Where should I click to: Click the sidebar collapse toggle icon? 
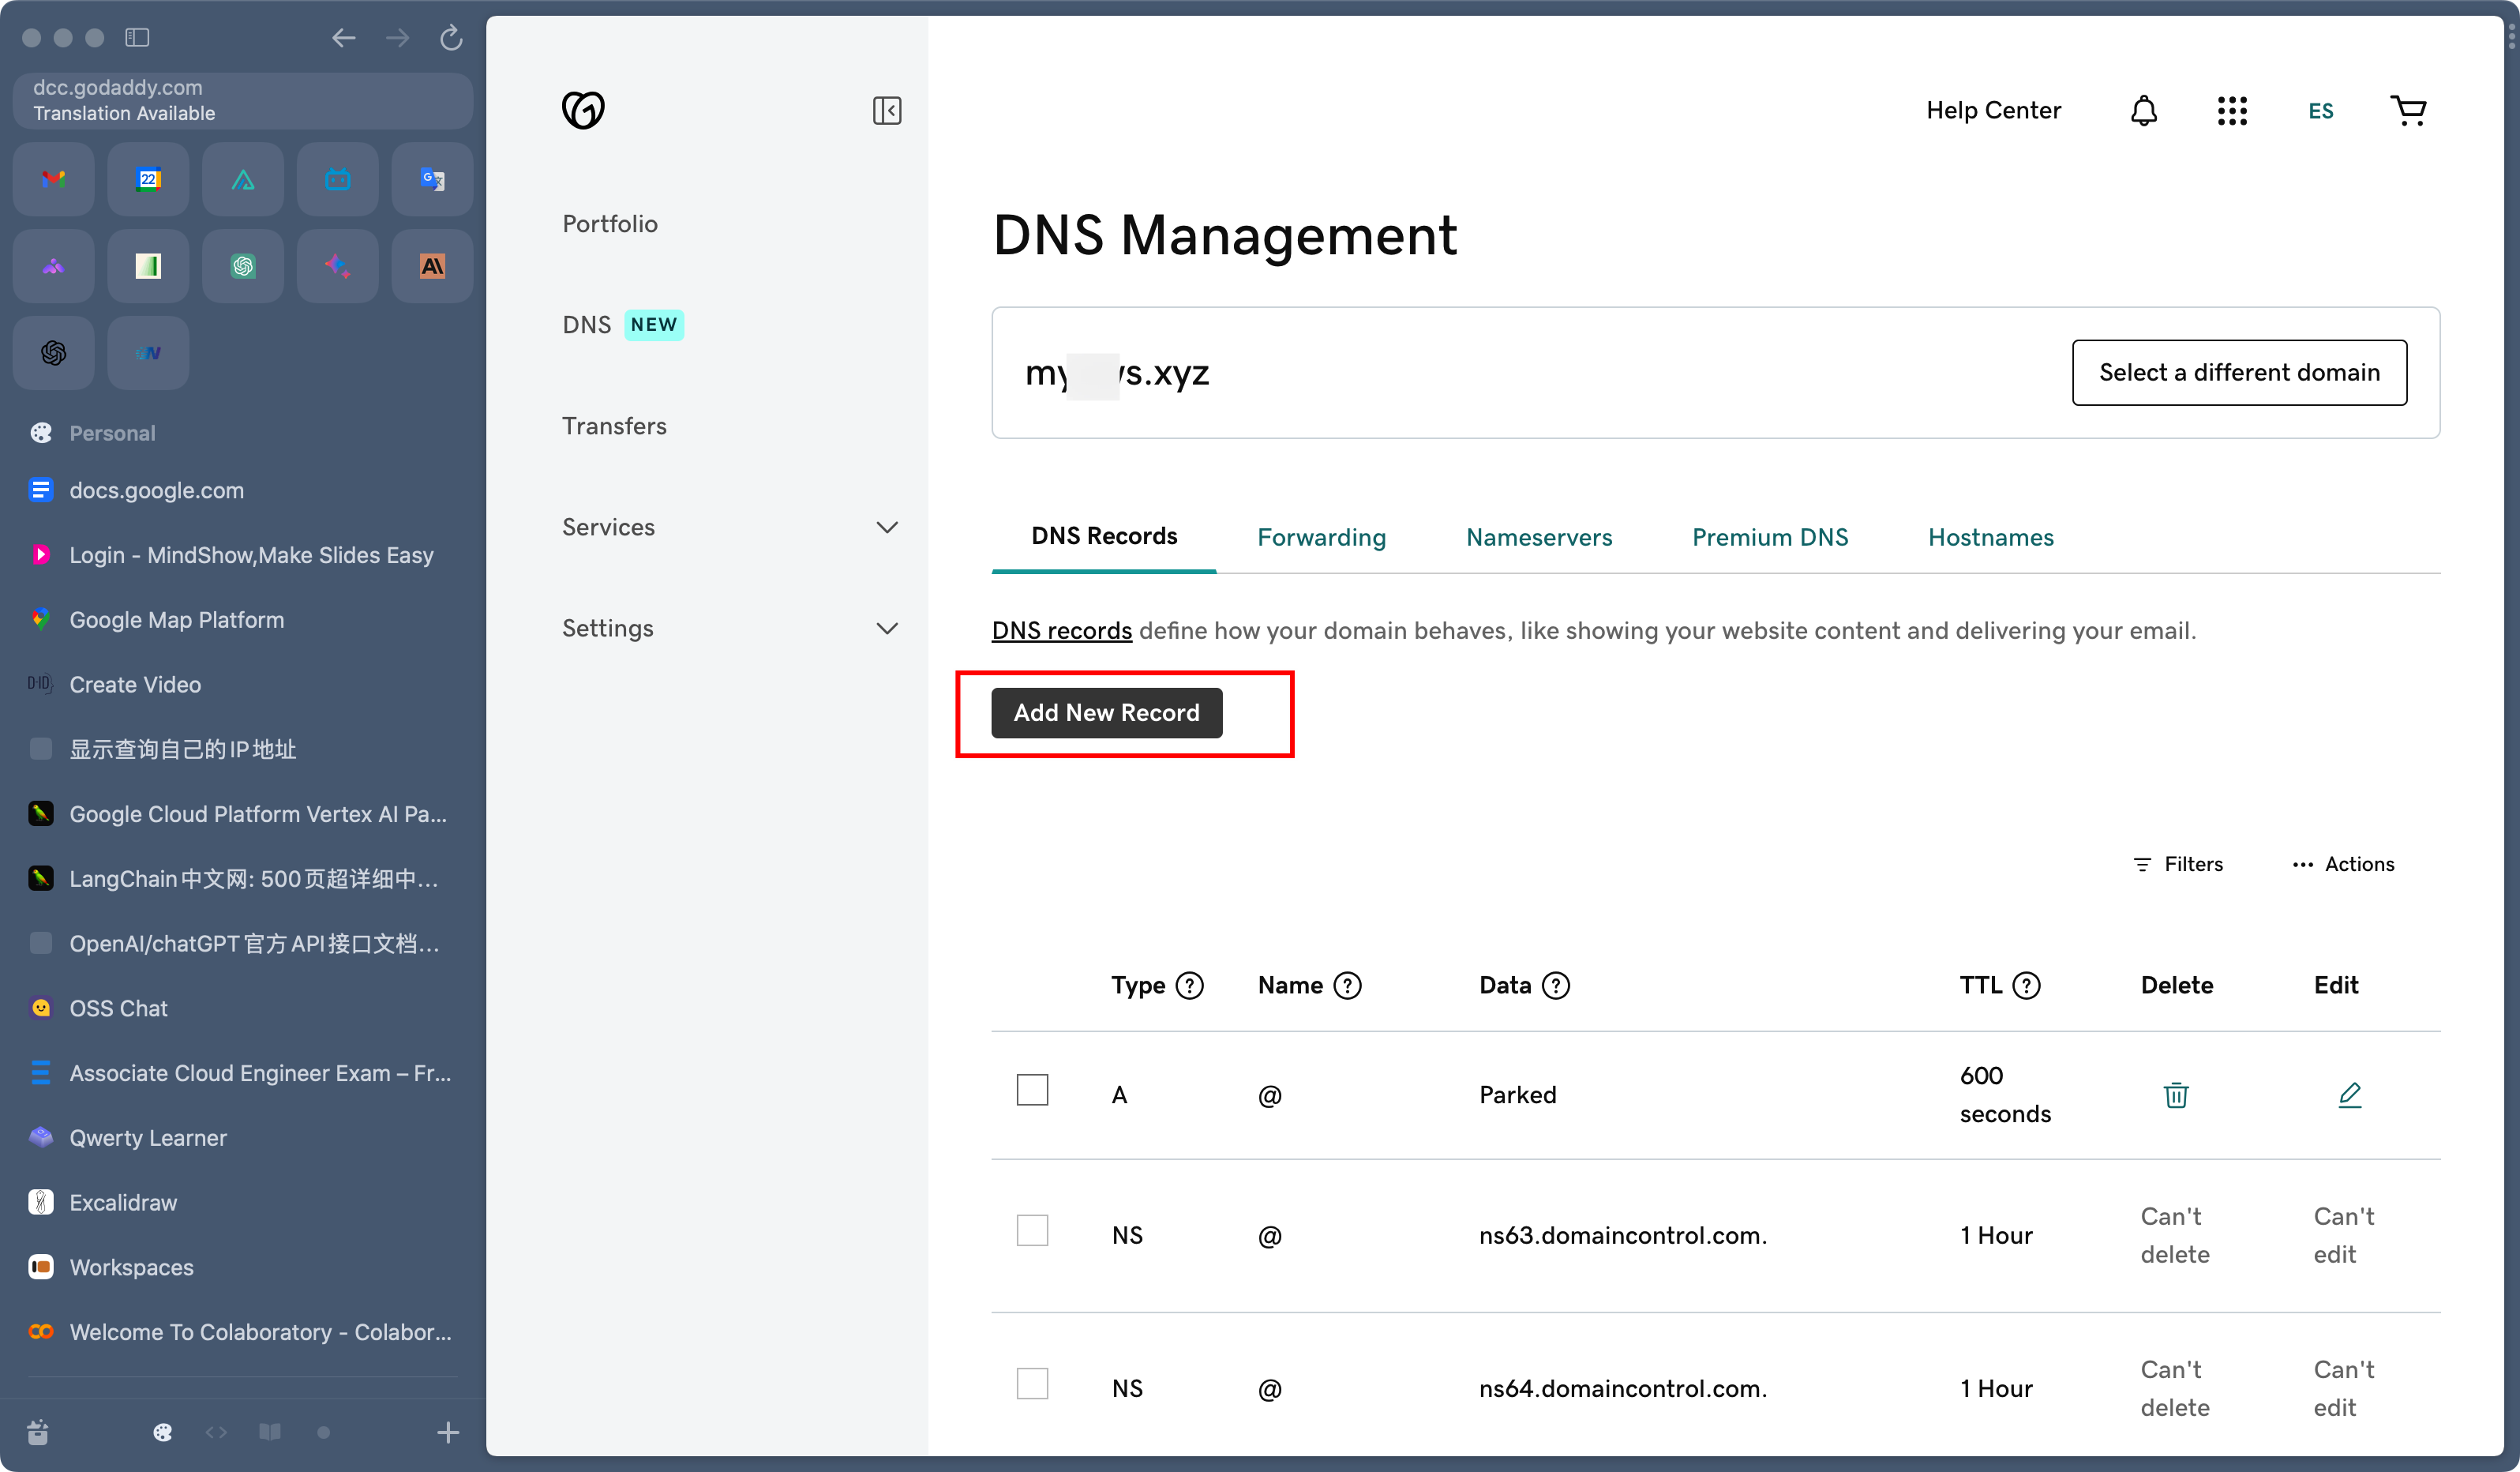click(x=888, y=111)
